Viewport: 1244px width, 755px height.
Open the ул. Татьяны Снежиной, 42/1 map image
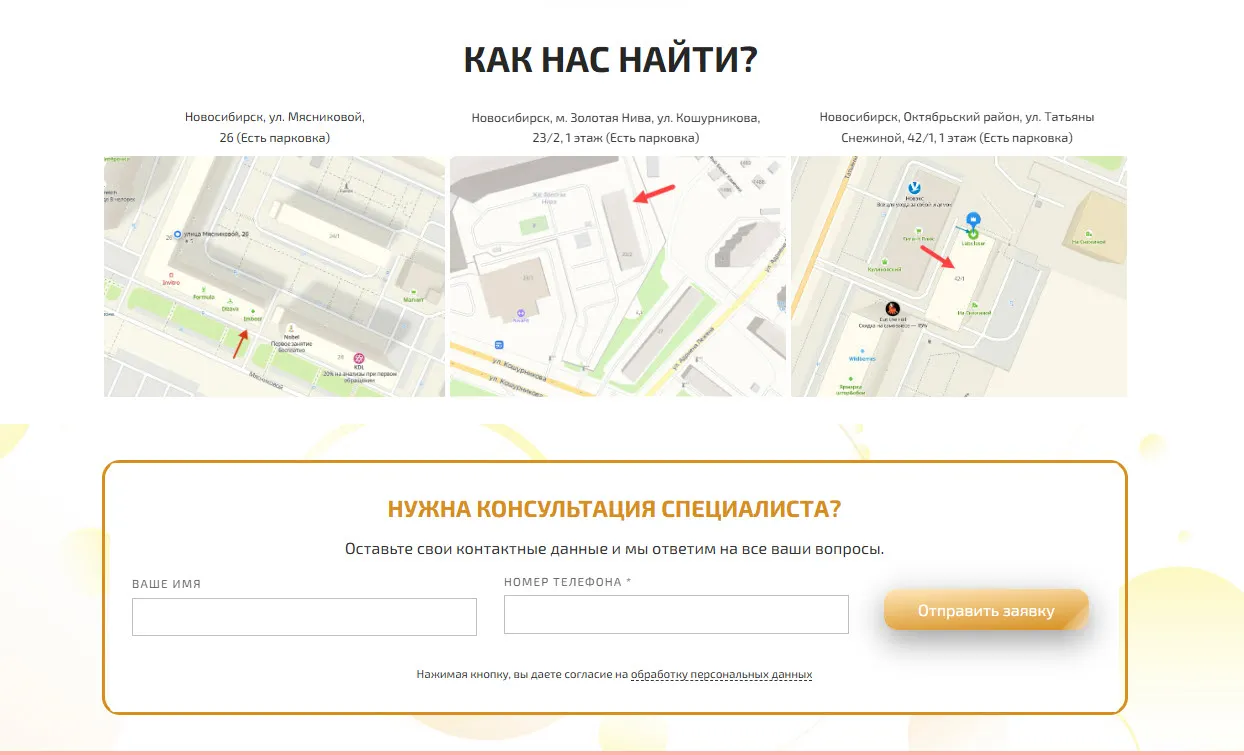point(959,276)
